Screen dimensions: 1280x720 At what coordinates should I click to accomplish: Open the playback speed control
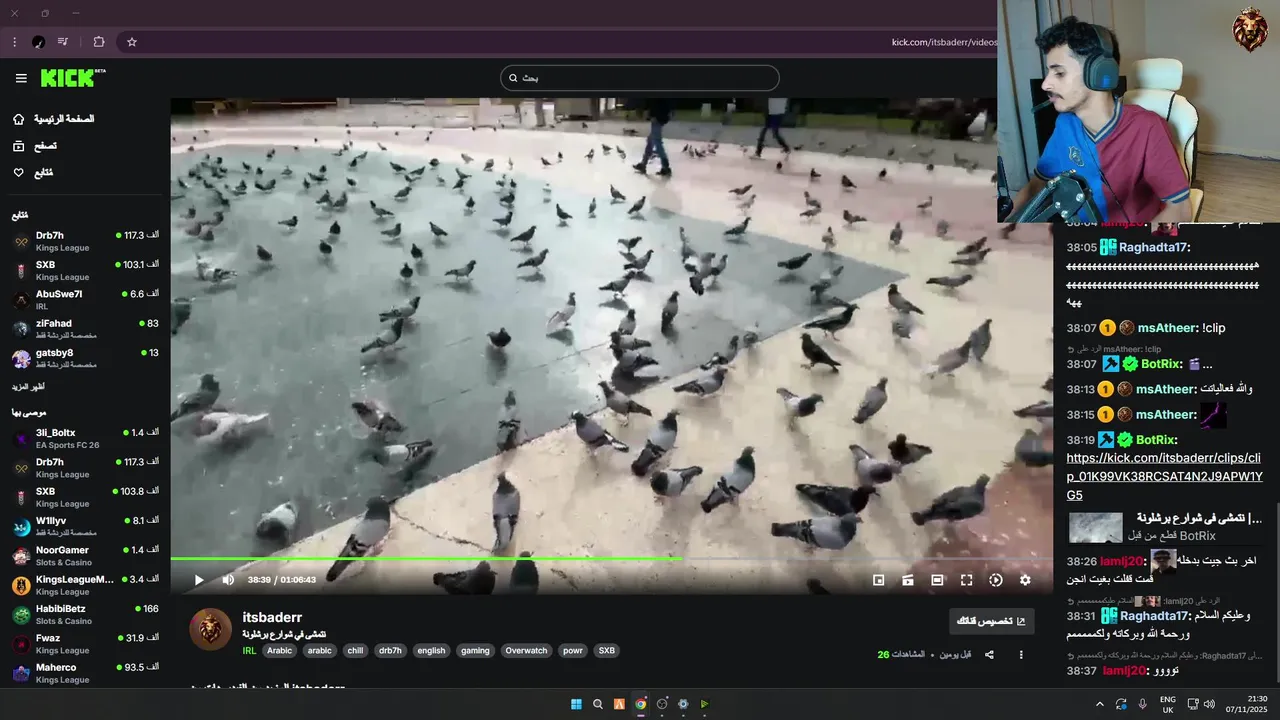click(x=996, y=580)
